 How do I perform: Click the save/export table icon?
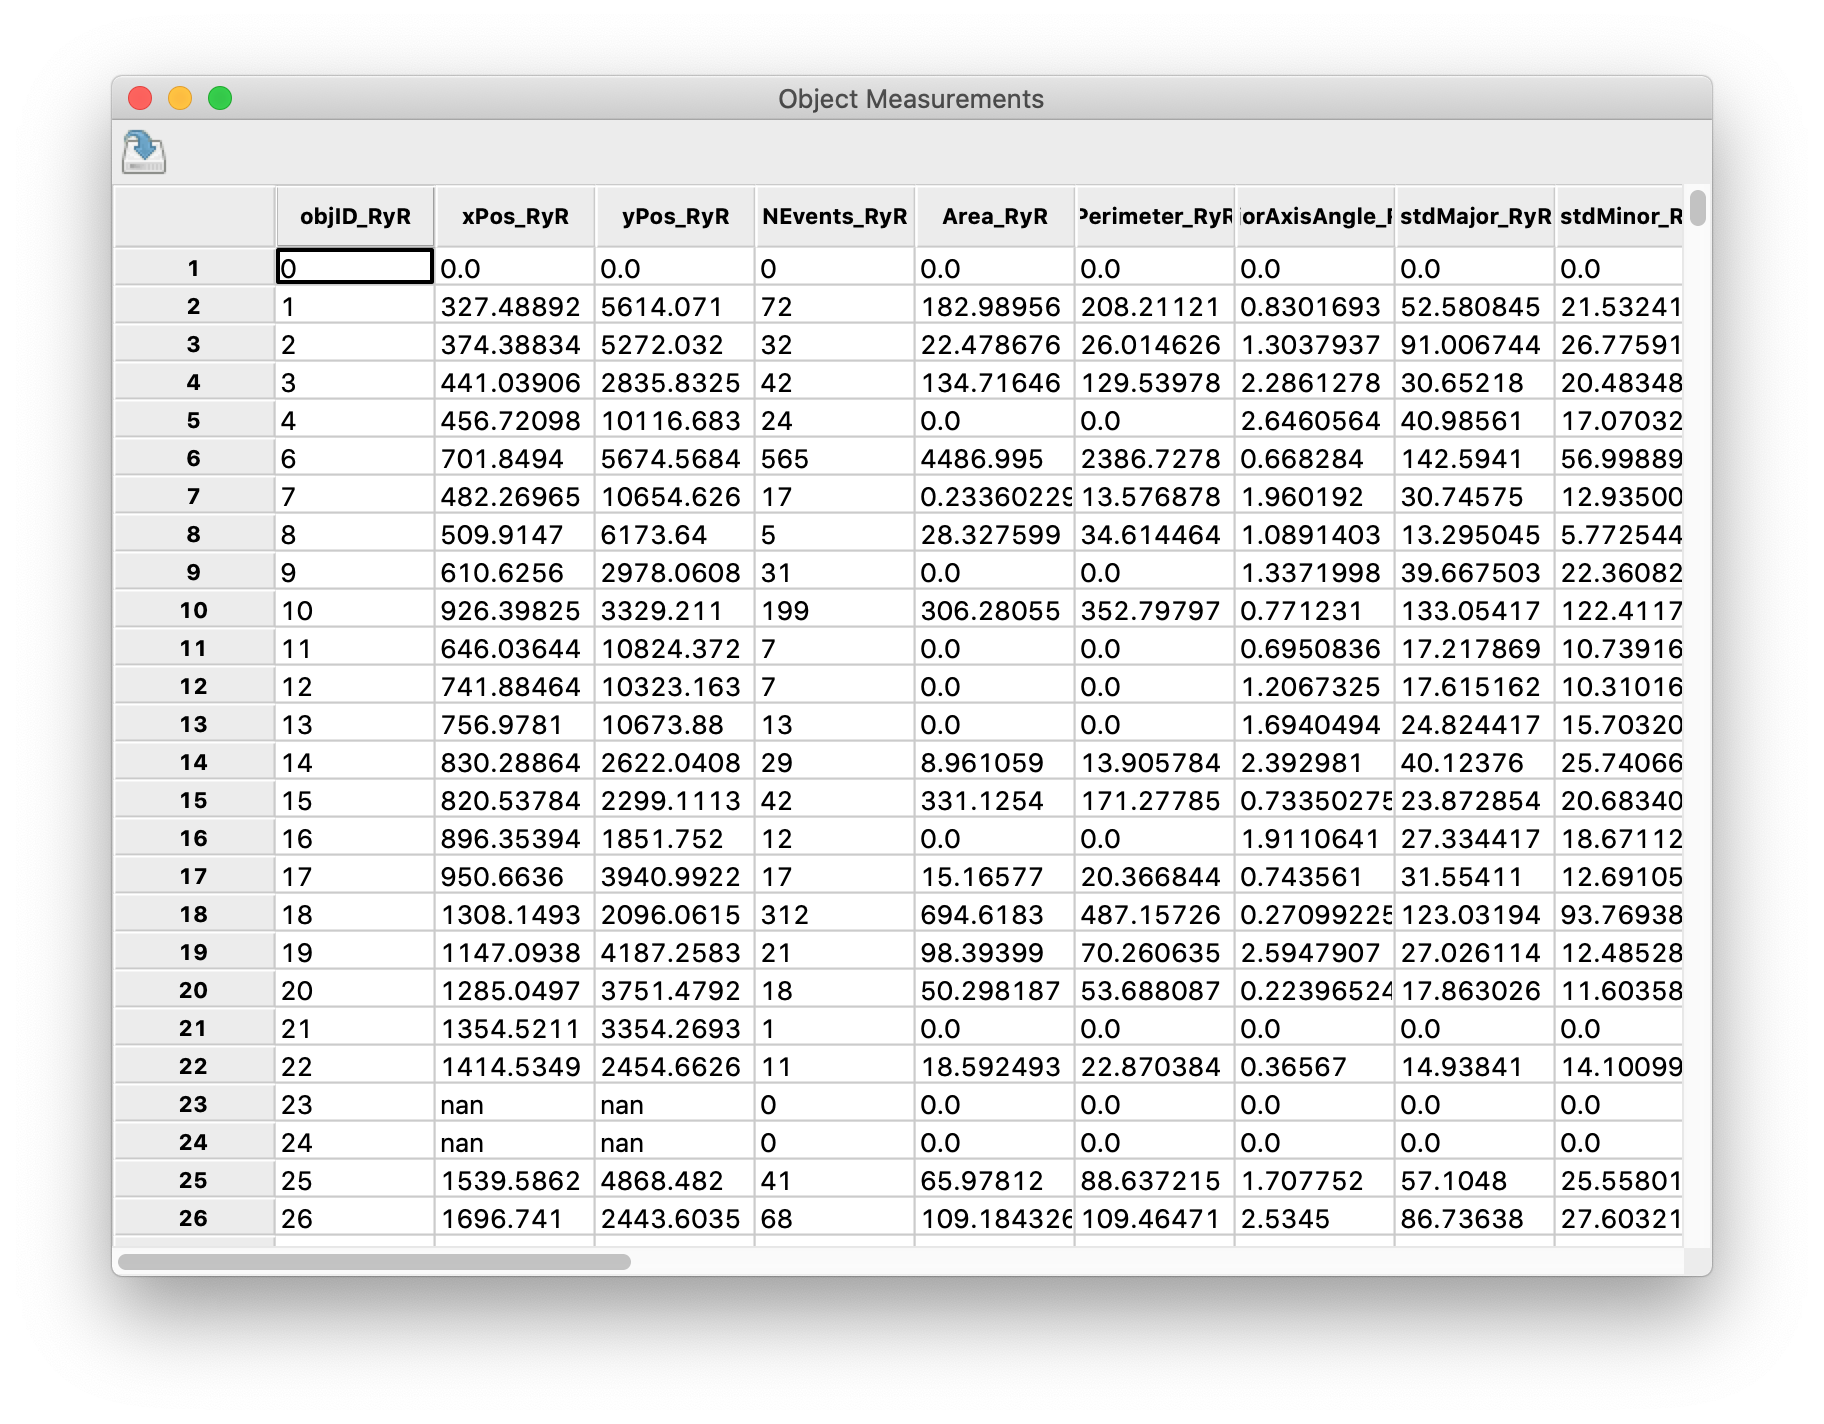point(144,152)
